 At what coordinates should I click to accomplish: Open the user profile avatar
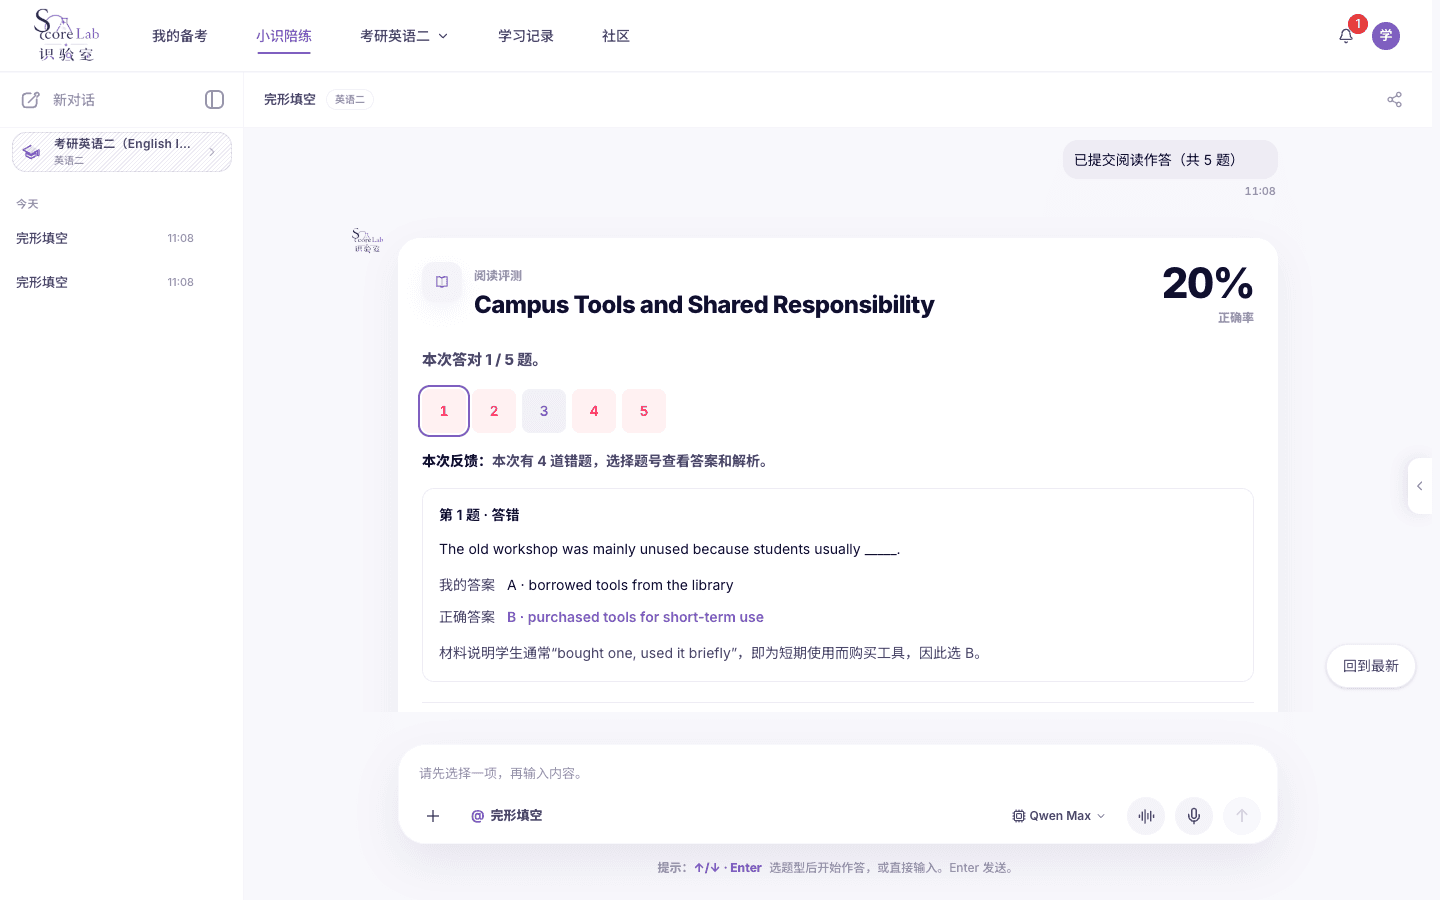click(1386, 36)
